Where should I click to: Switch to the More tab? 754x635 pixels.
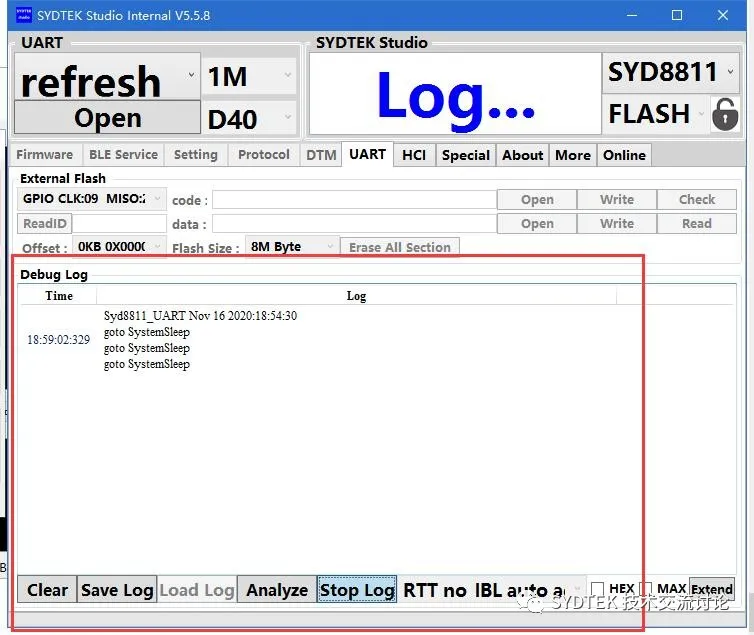click(x=573, y=155)
